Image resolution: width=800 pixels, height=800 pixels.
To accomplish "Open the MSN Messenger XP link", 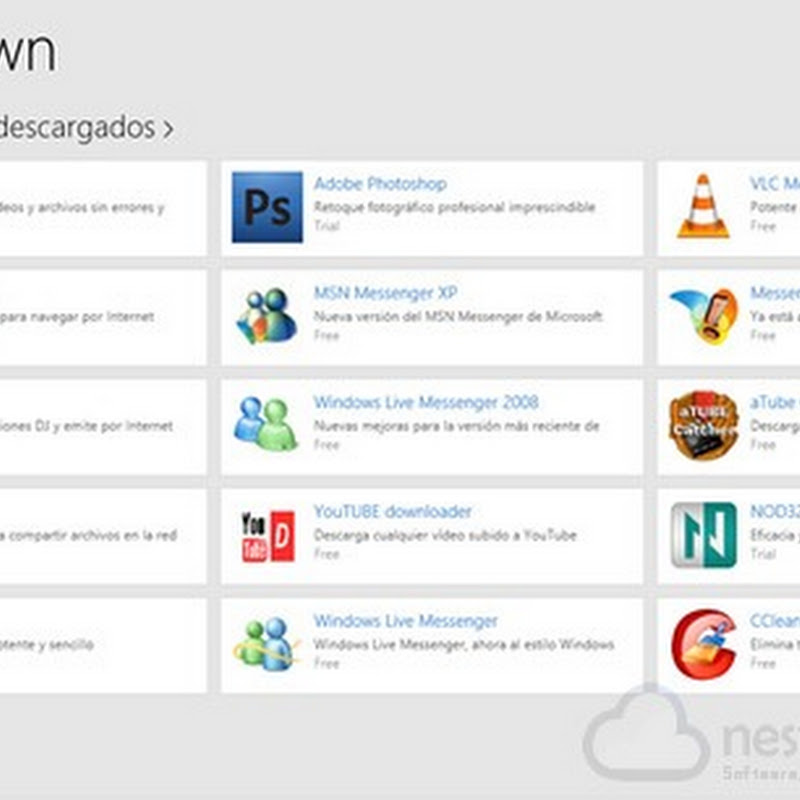I will tap(385, 293).
